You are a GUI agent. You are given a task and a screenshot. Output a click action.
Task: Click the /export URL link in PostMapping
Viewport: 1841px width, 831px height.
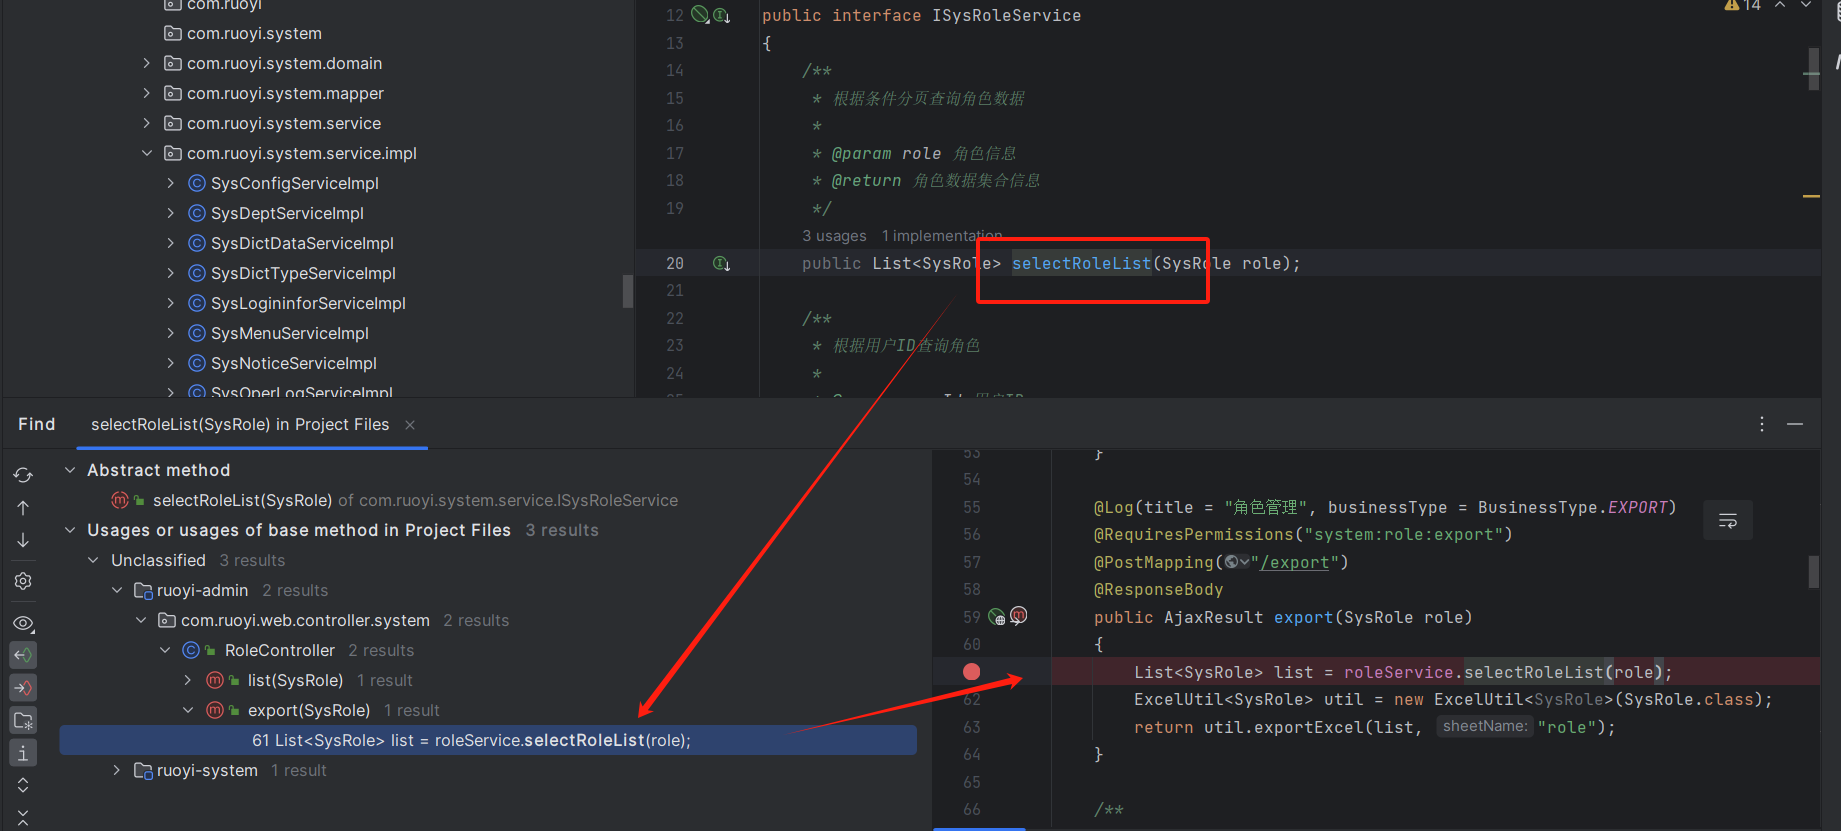click(x=1295, y=562)
